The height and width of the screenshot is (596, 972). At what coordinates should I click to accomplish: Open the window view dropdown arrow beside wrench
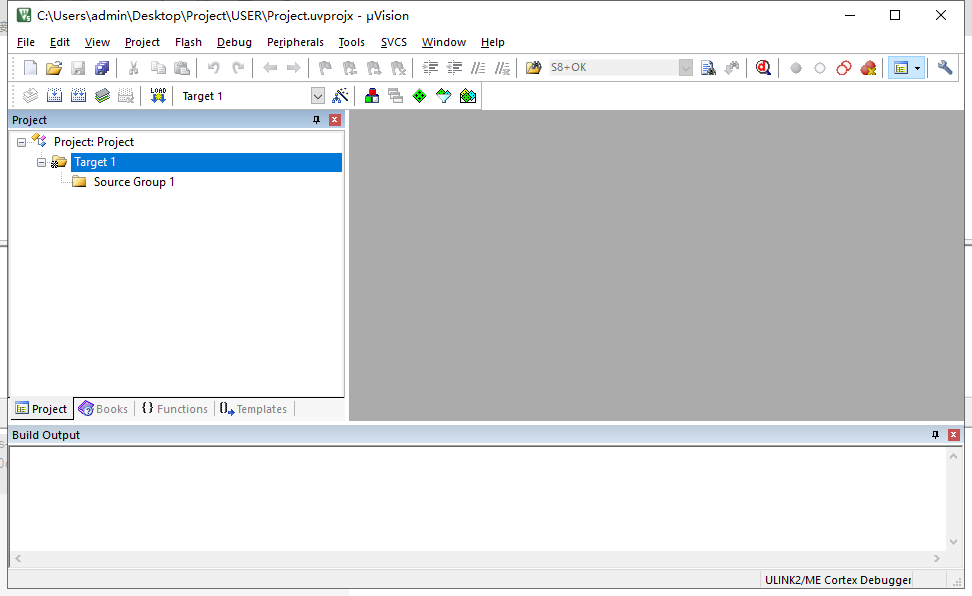[x=917, y=68]
